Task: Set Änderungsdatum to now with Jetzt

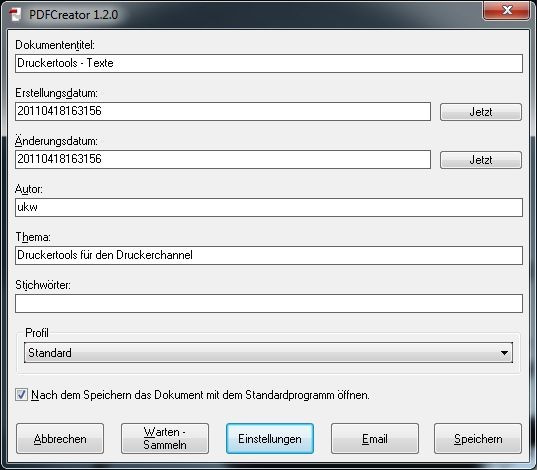Action: point(481,160)
